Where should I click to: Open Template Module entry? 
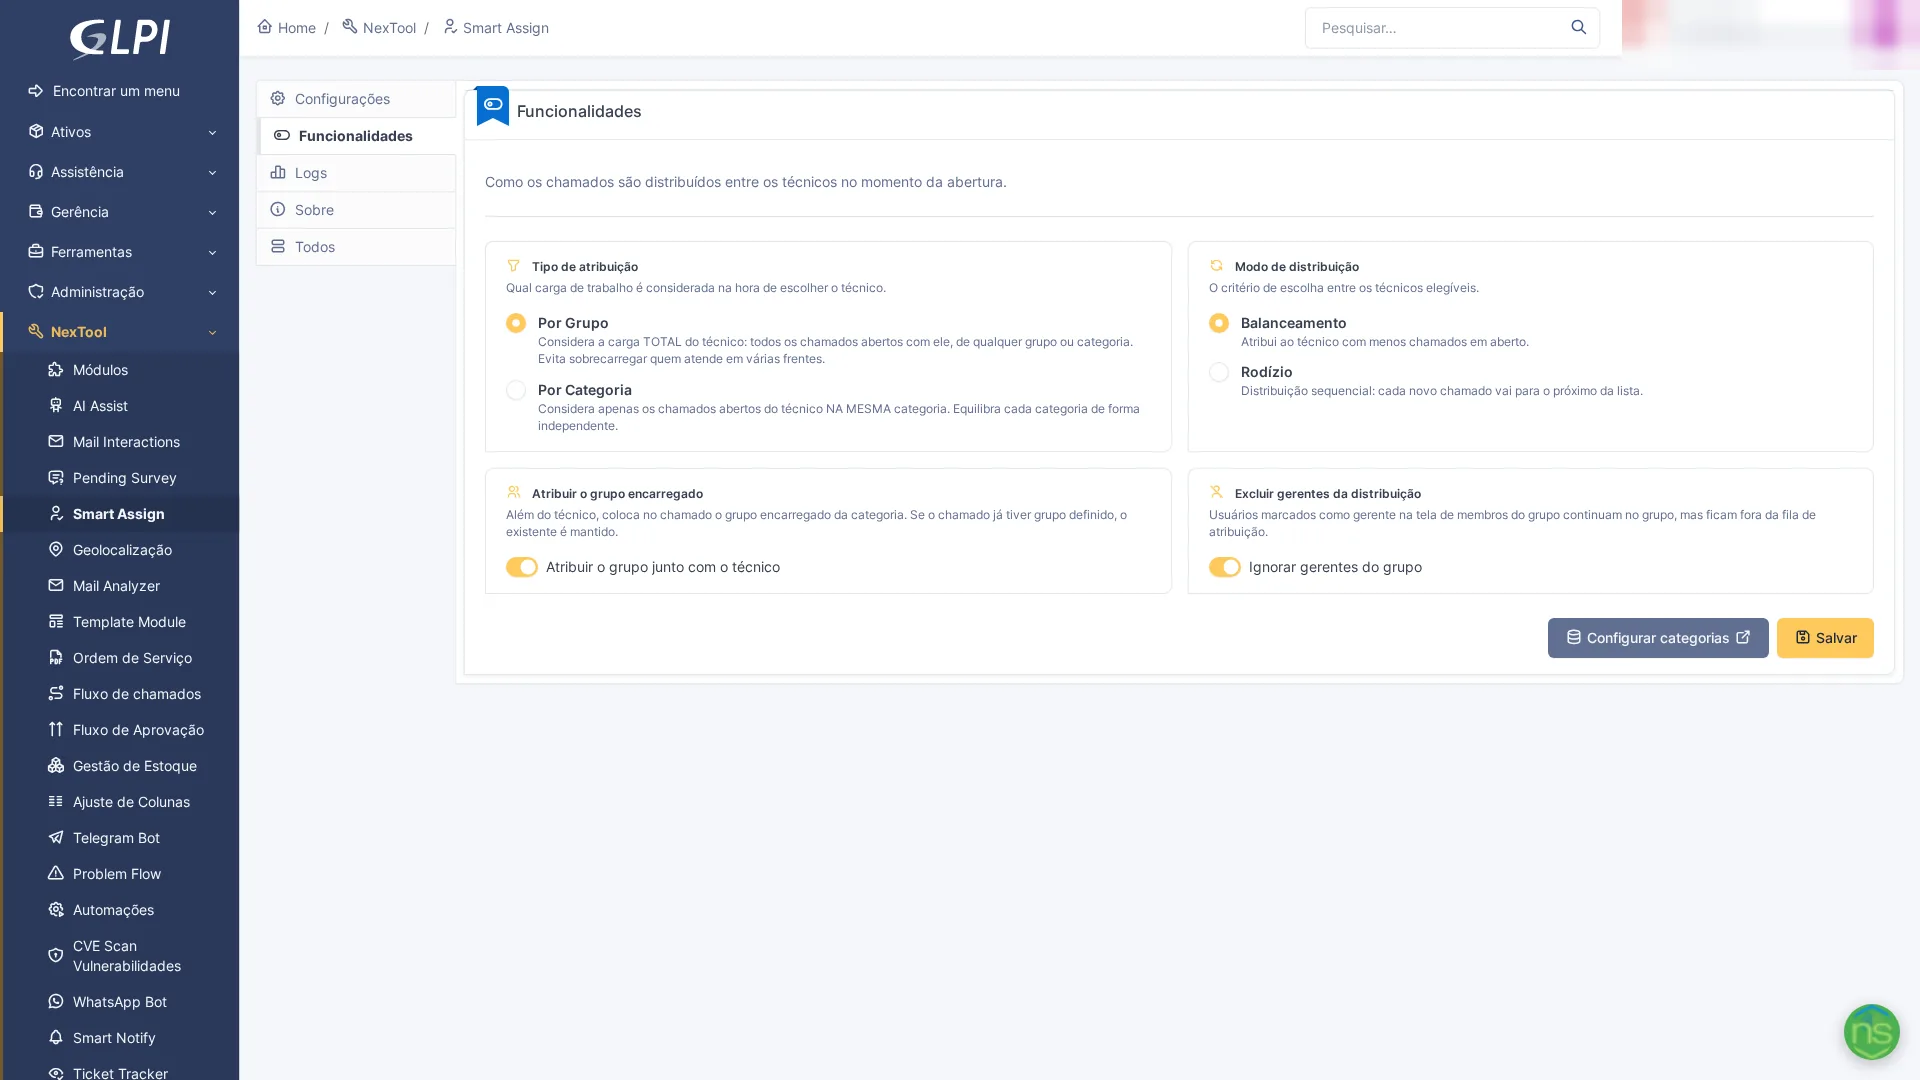121,622
